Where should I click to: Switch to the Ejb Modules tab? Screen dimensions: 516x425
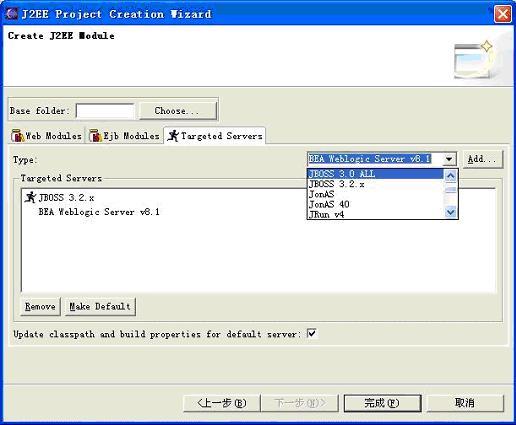[x=124, y=136]
